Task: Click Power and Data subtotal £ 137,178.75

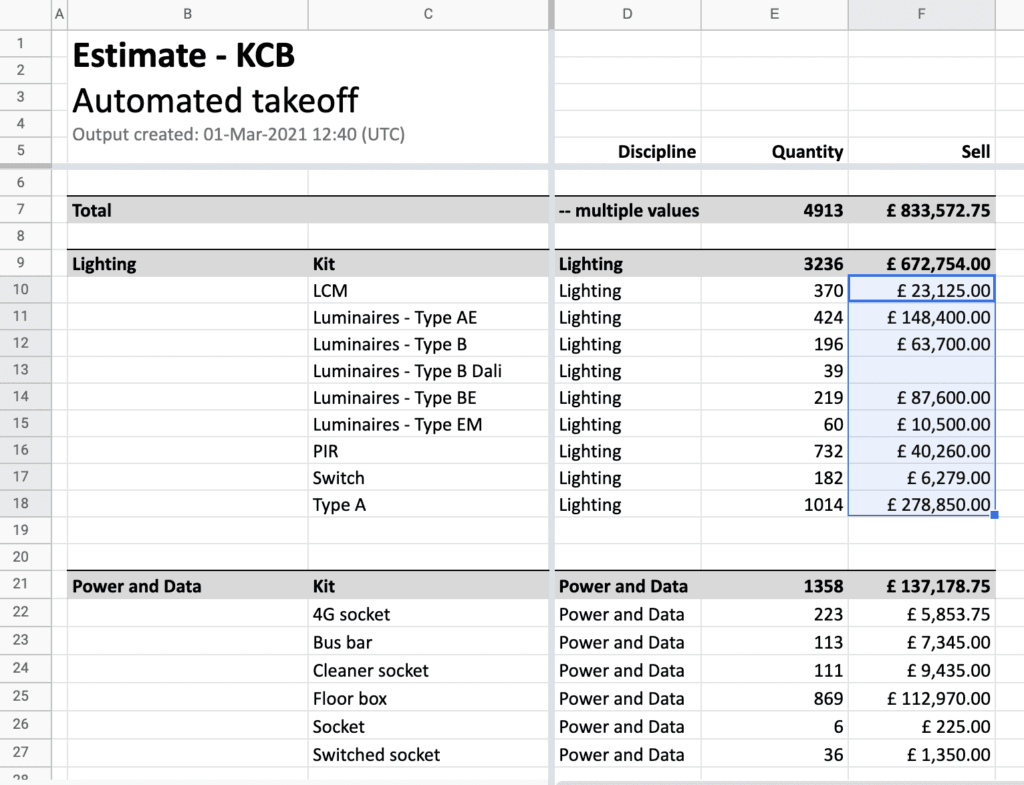Action: click(x=921, y=586)
